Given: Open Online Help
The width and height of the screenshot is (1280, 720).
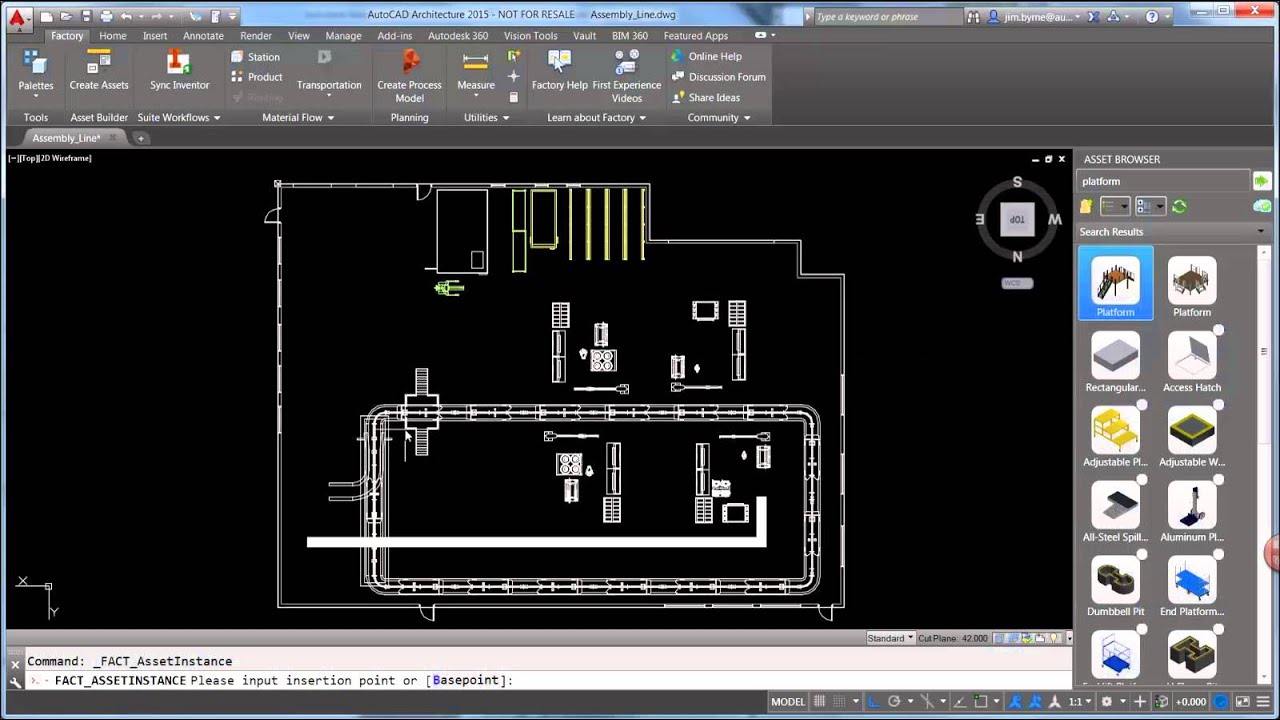Looking at the screenshot, I should pos(706,57).
